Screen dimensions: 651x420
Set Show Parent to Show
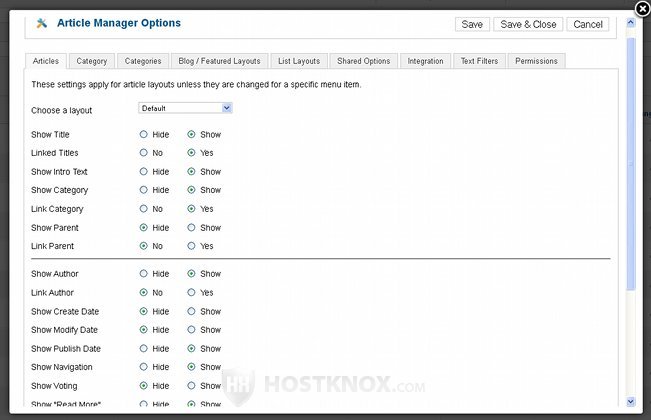click(191, 228)
